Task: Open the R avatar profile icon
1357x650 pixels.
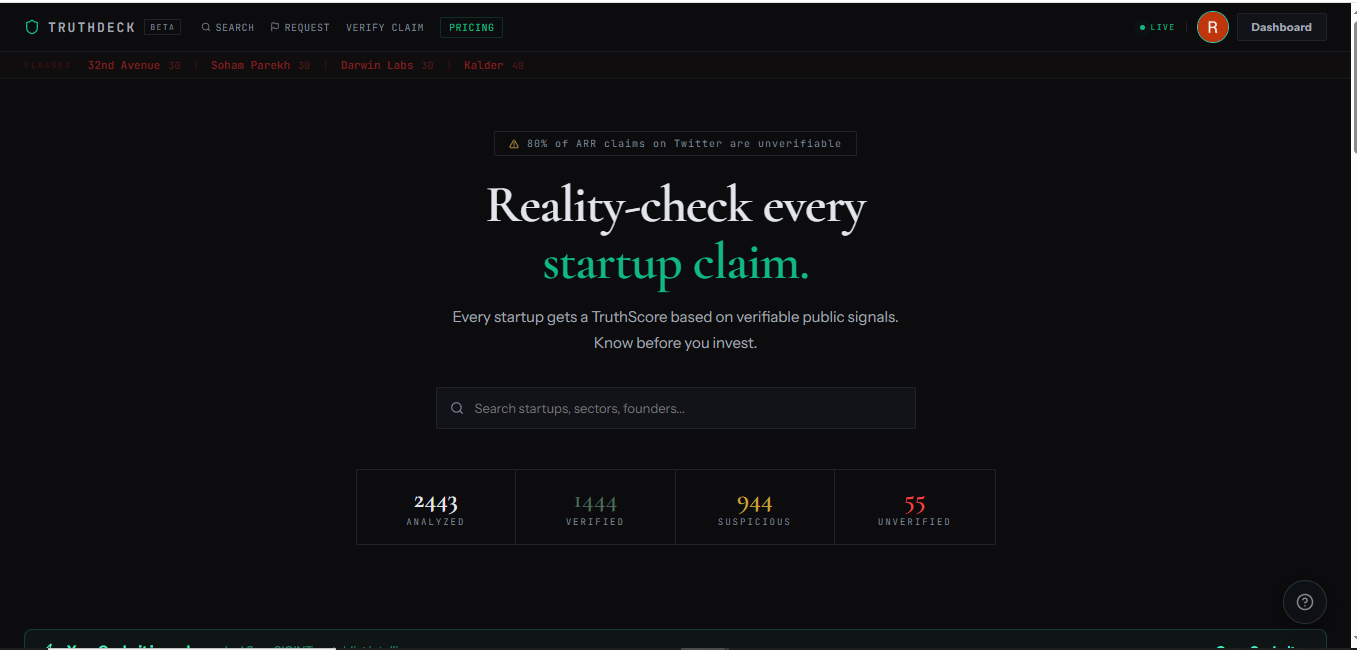Action: 1212,27
